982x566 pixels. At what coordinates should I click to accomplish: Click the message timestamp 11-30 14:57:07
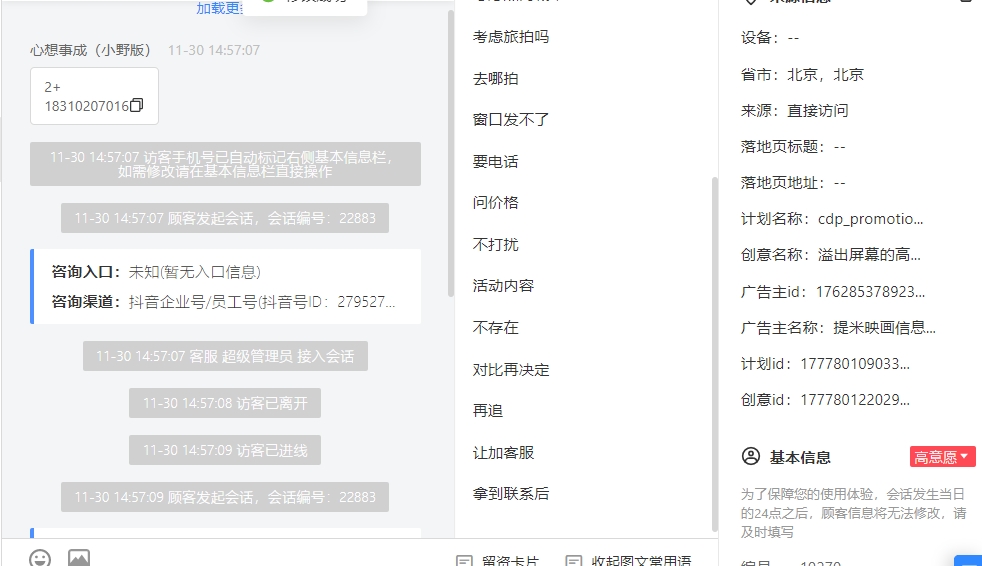pyautogui.click(x=214, y=50)
